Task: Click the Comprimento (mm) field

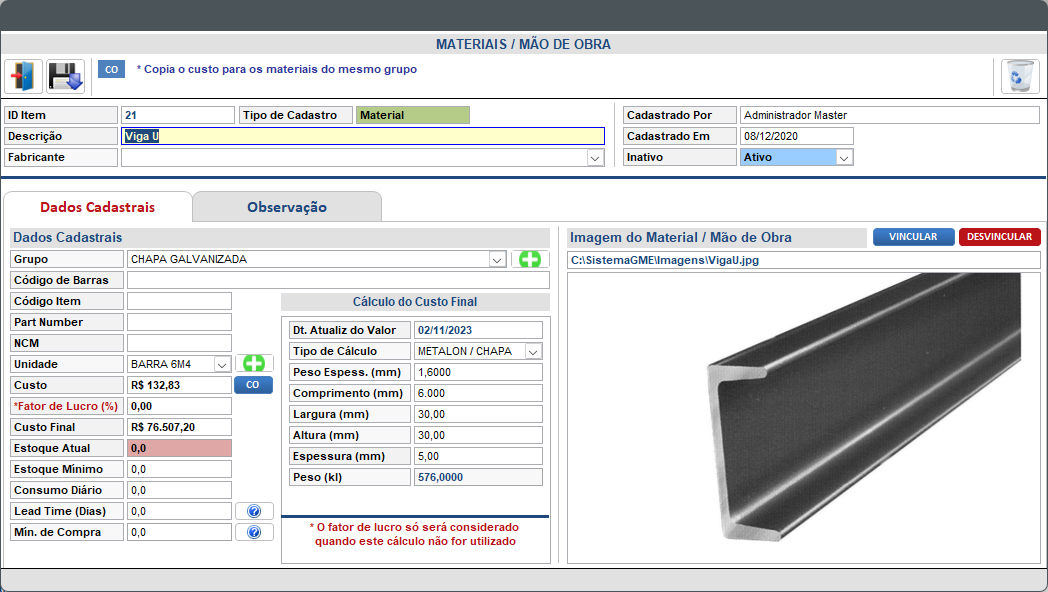Action: [x=478, y=394]
